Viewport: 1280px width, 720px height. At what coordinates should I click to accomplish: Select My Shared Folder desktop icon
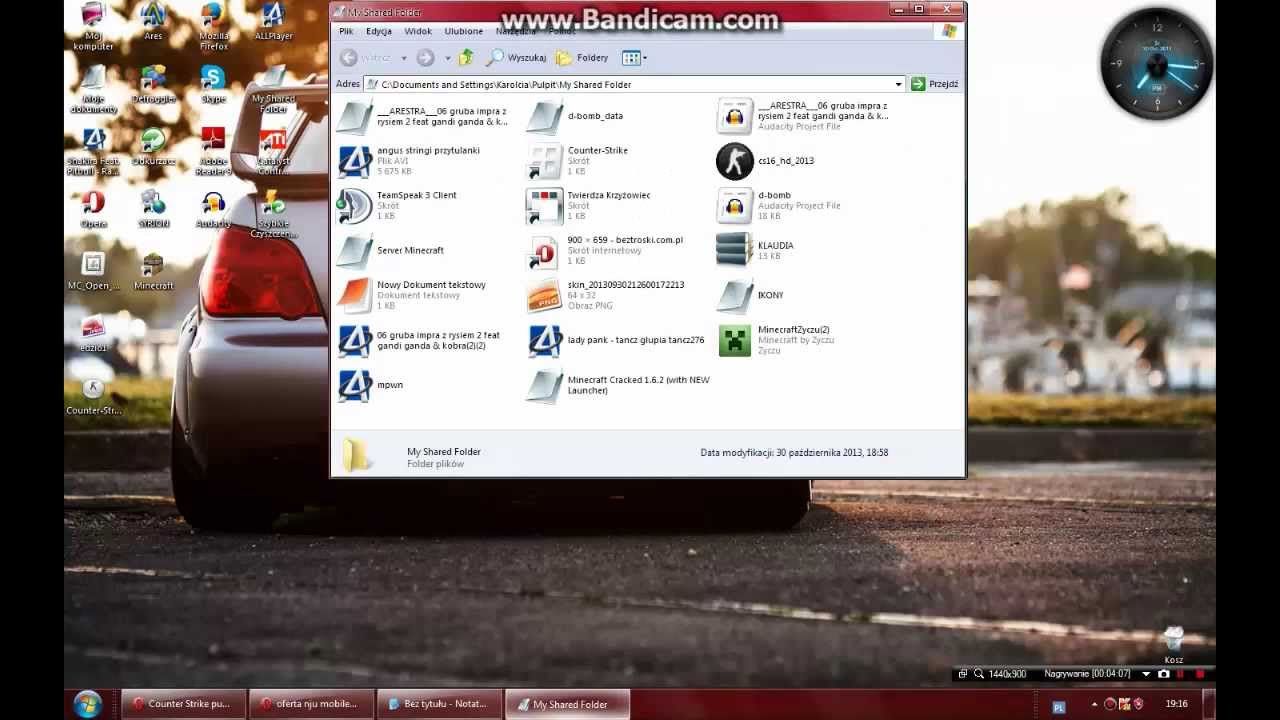(x=273, y=89)
